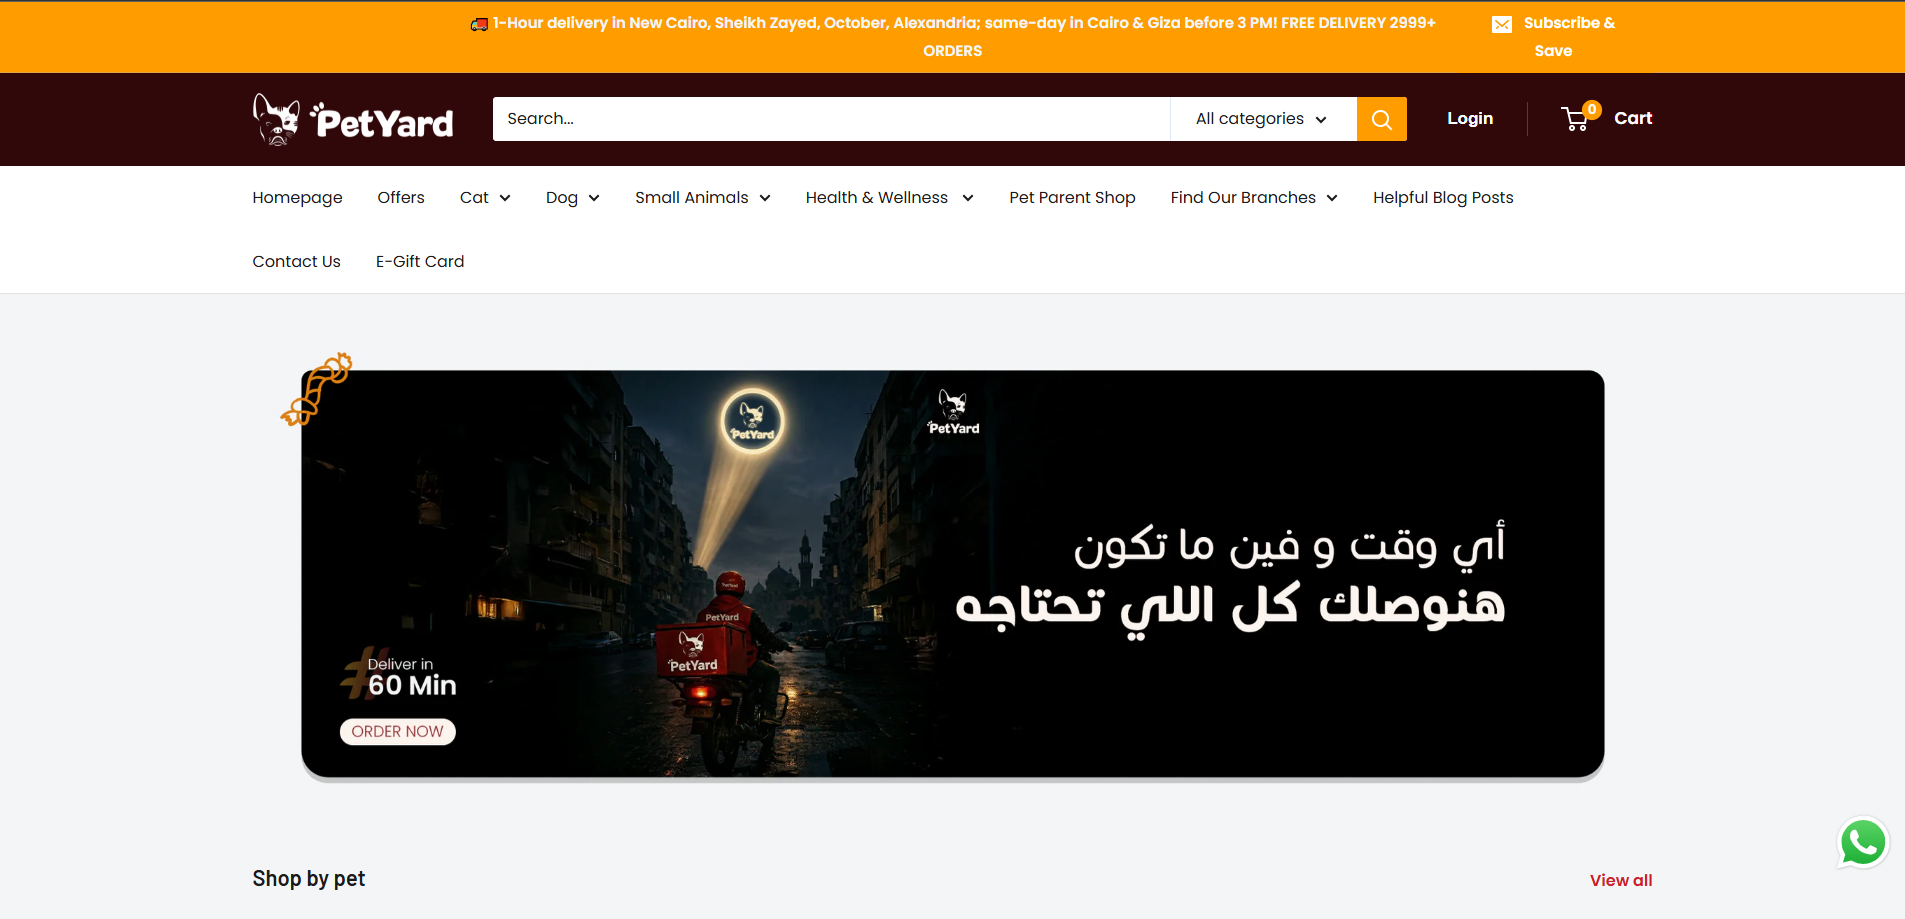Image resolution: width=1905 pixels, height=919 pixels.
Task: Open the WhatsApp chat bubble
Action: click(1862, 842)
